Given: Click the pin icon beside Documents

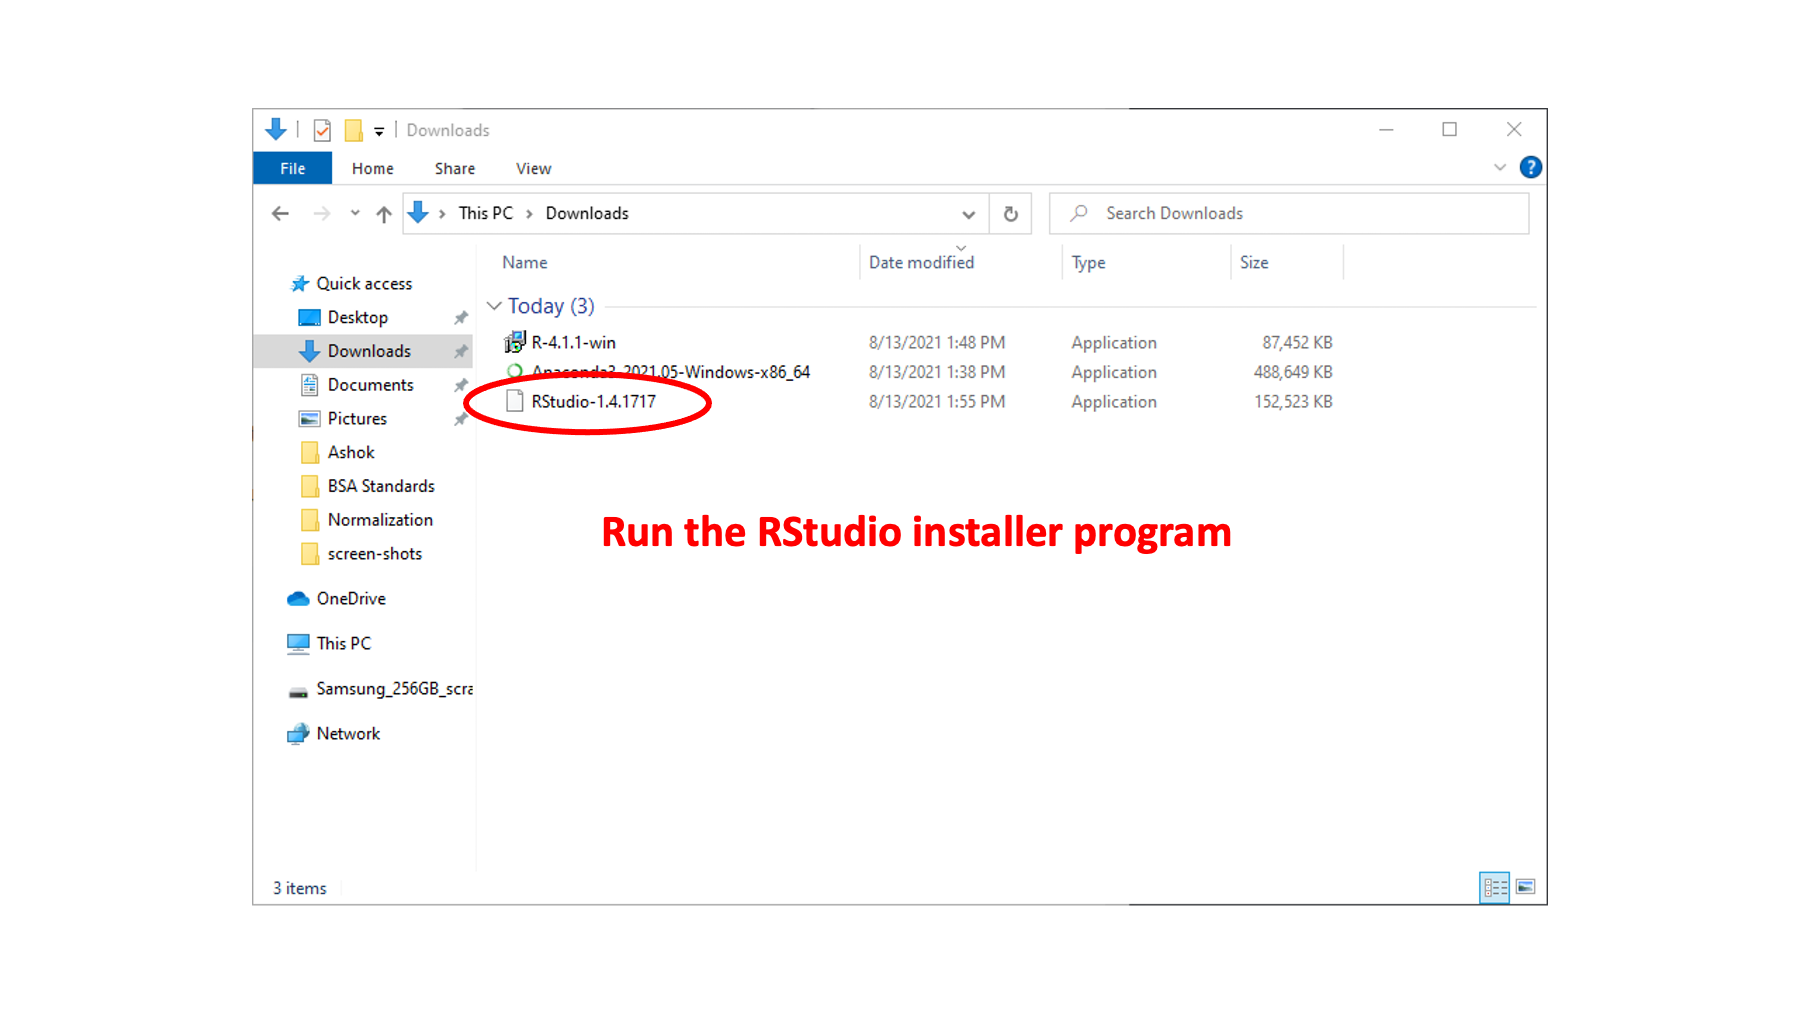Looking at the screenshot, I should 461,385.
